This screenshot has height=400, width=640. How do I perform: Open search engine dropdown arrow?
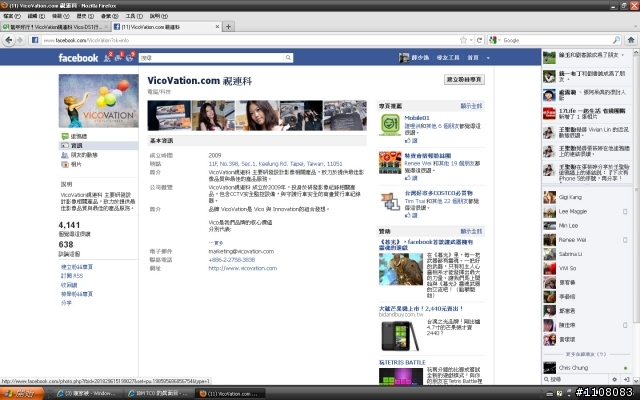click(499, 40)
